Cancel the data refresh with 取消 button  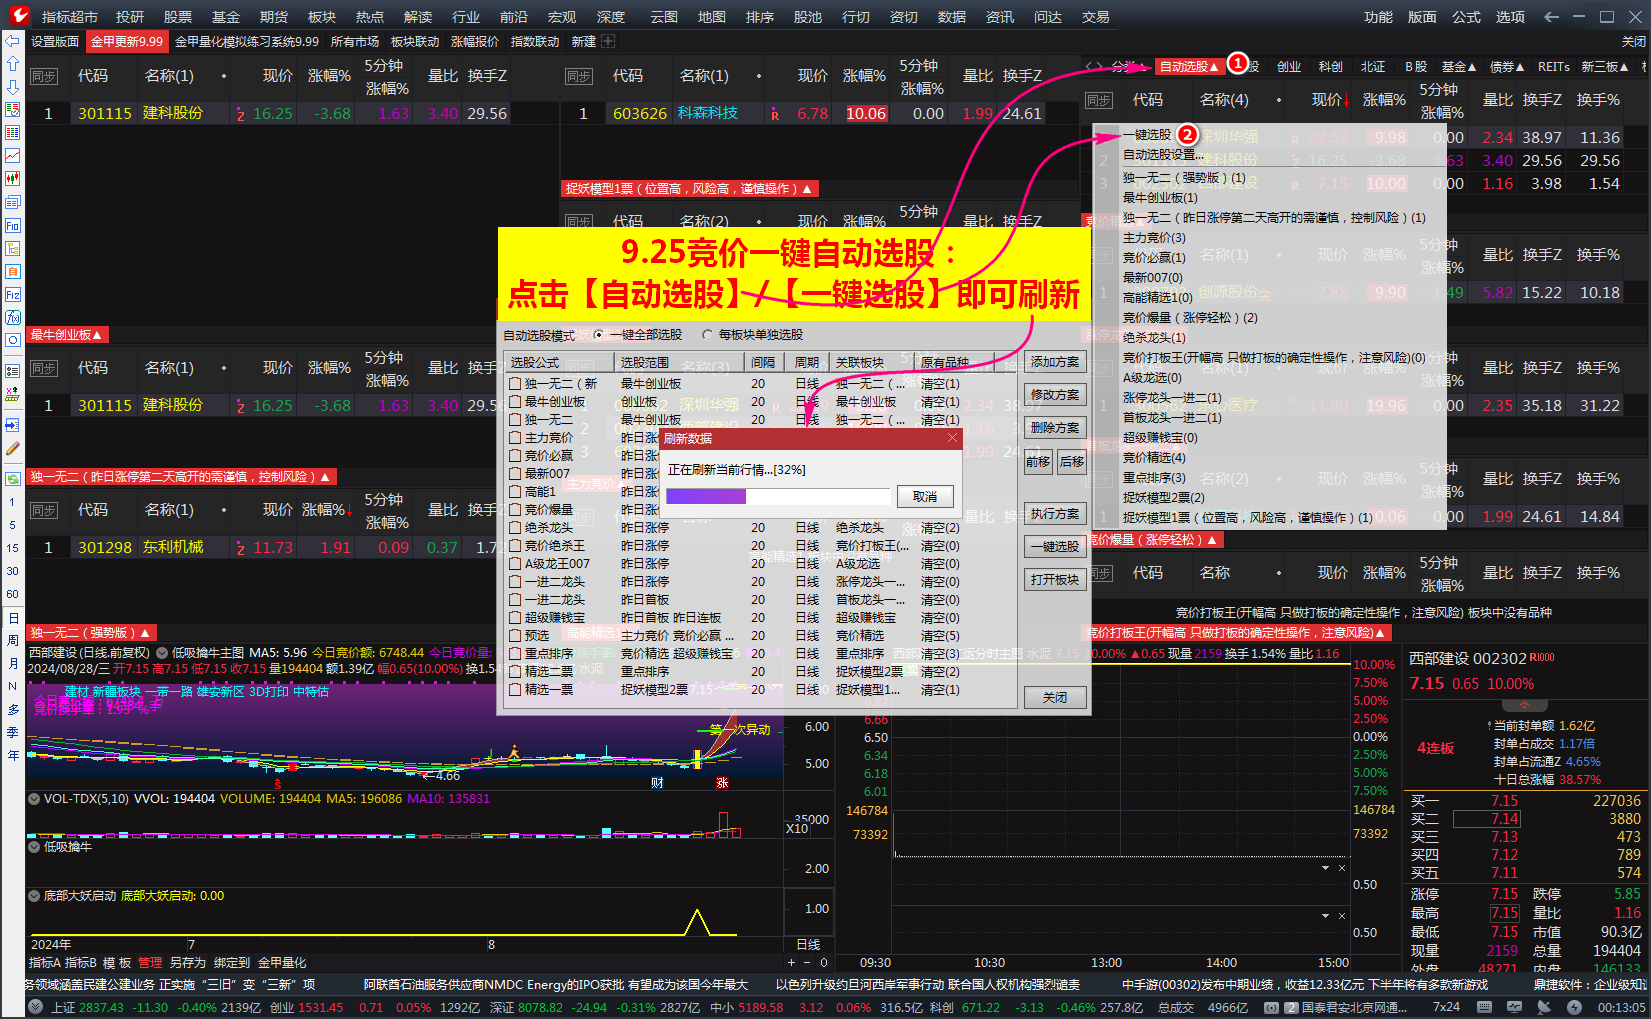click(925, 496)
